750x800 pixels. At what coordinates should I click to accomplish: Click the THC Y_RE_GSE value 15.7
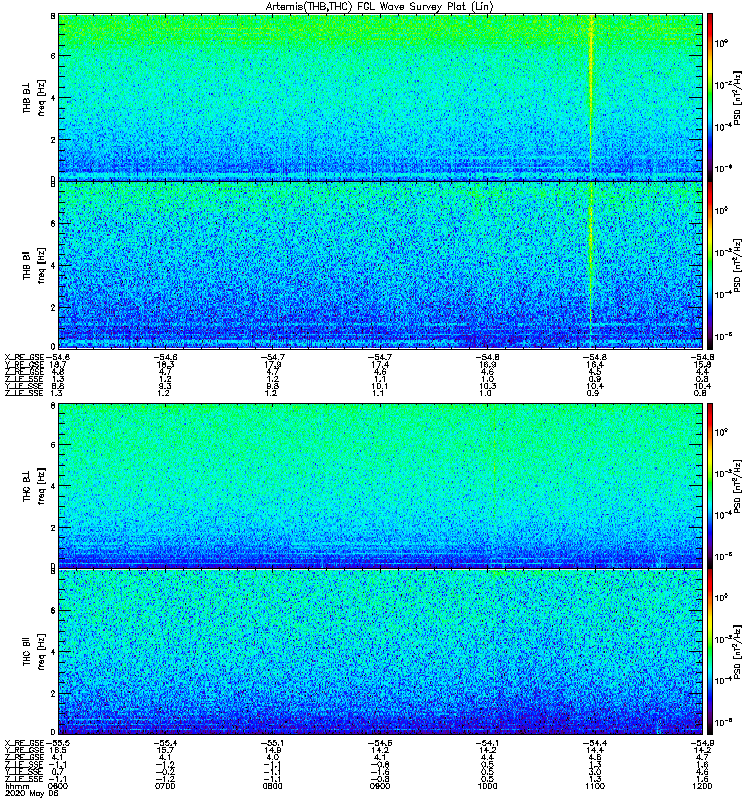[x=165, y=750]
